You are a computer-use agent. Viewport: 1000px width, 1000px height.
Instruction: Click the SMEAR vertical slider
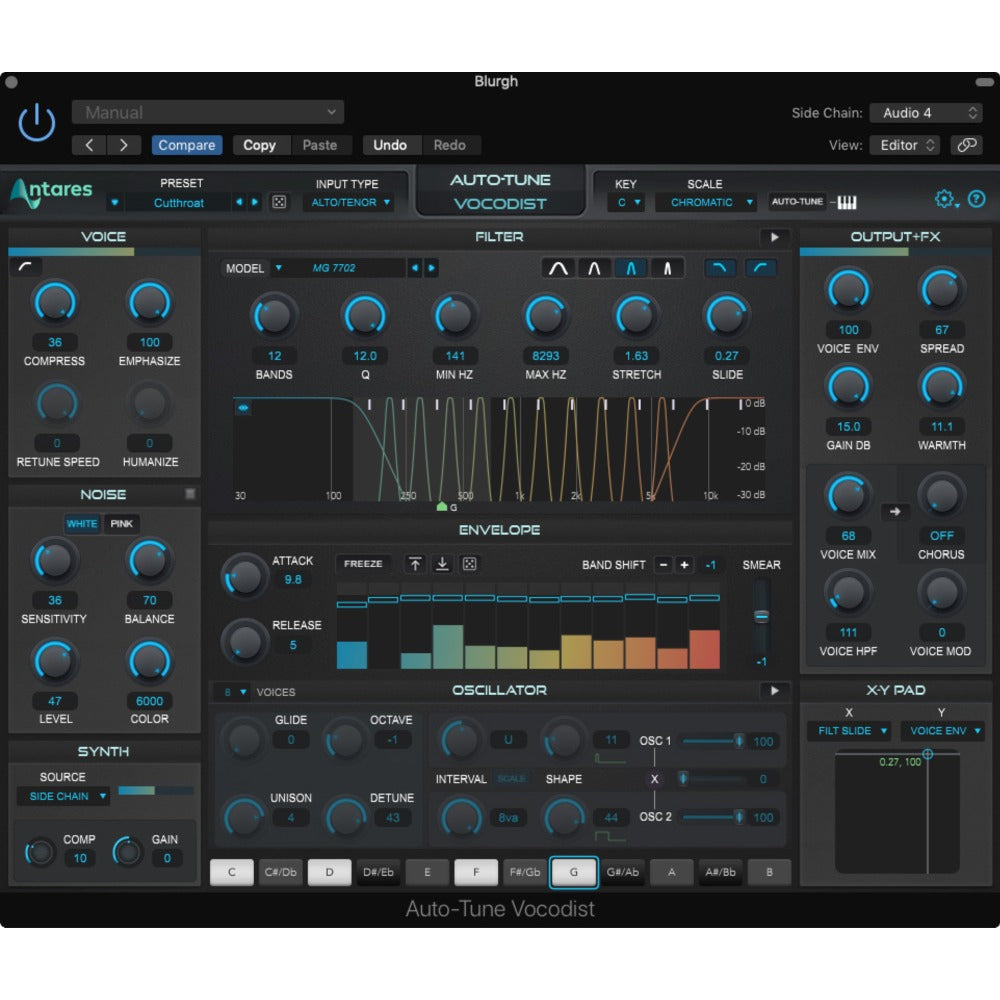click(761, 617)
